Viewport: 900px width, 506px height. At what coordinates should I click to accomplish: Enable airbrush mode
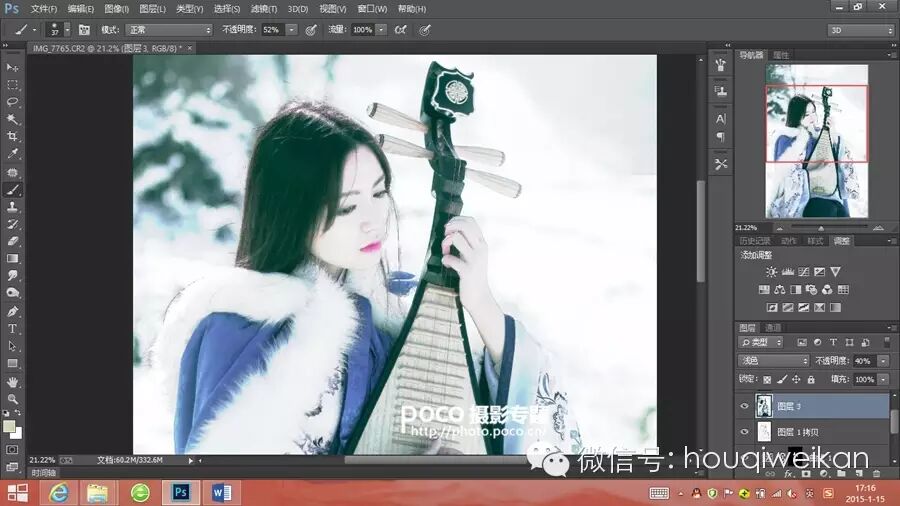401,30
